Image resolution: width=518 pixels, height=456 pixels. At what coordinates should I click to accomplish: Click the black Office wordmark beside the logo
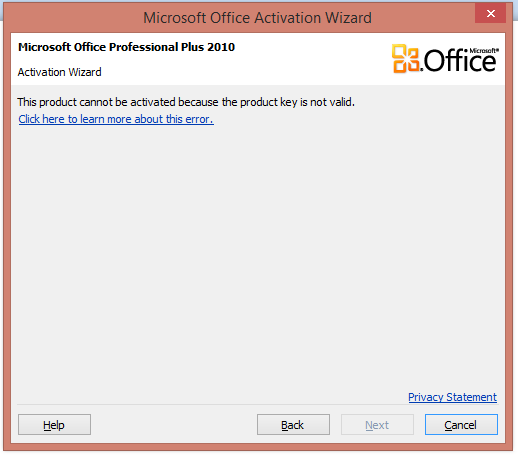pos(459,61)
